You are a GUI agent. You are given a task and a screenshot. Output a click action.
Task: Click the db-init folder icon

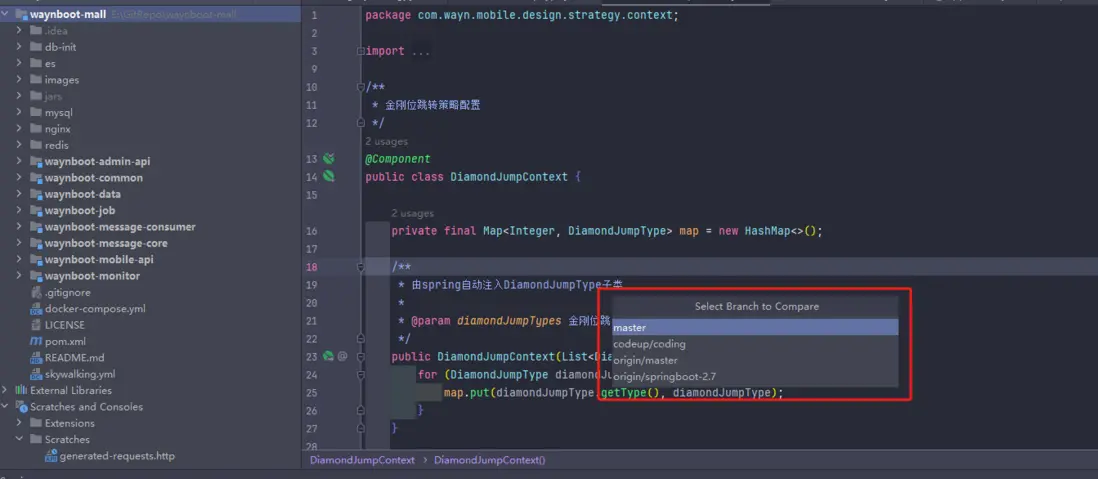(x=36, y=47)
